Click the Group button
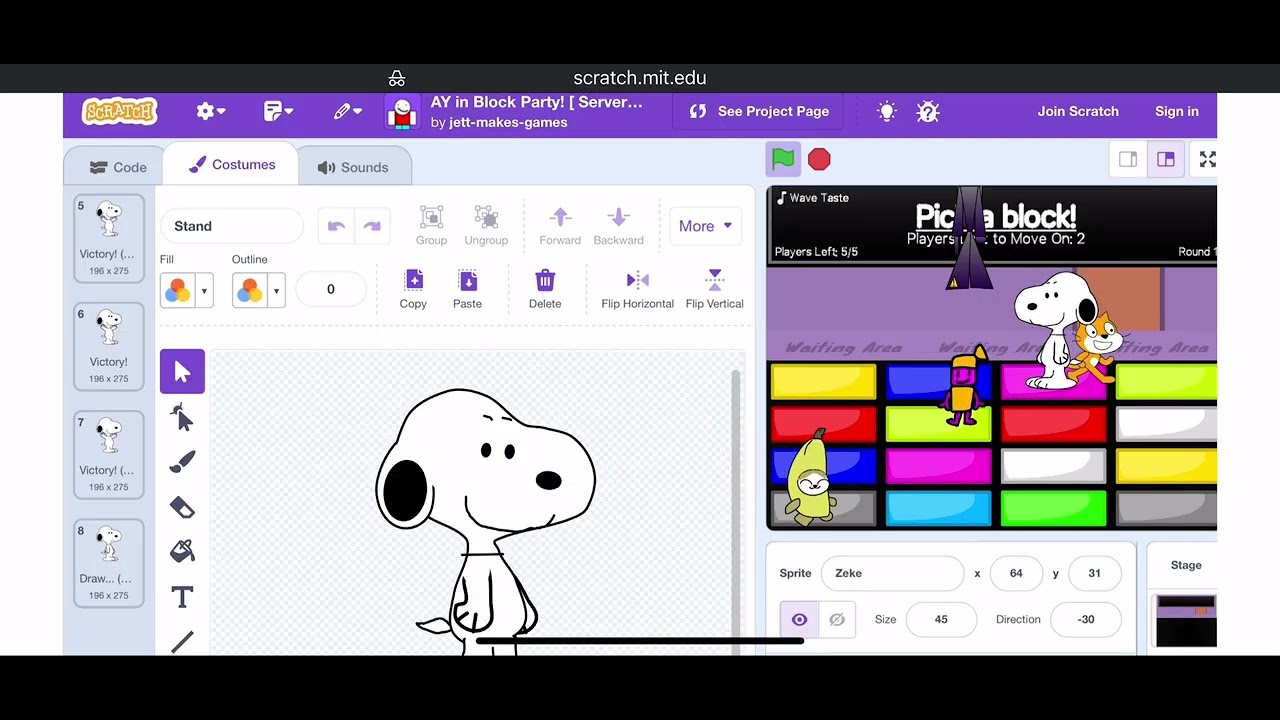The image size is (1280, 720). click(x=431, y=225)
